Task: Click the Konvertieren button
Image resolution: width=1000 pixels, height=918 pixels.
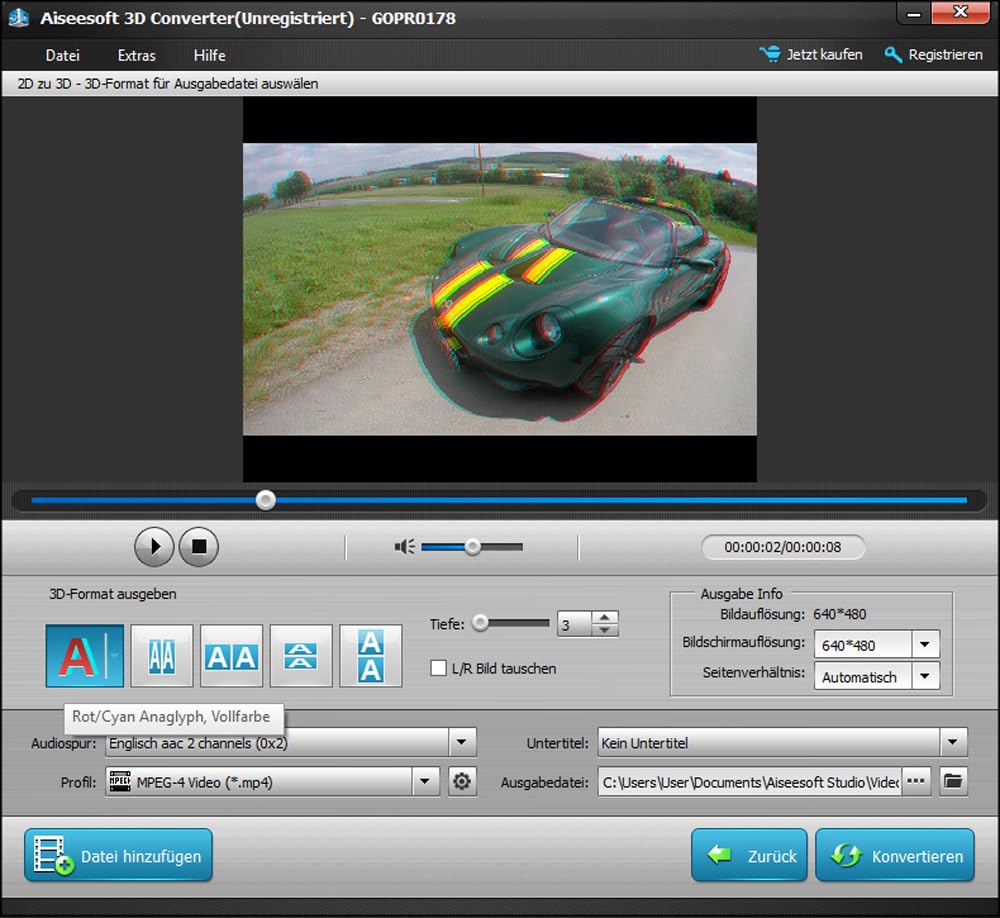Action: [x=895, y=856]
